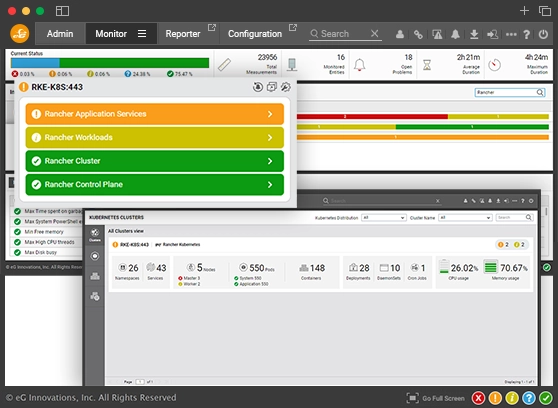Image resolution: width=558 pixels, height=408 pixels.
Task: Open the Monitor tab
Action: (x=111, y=34)
